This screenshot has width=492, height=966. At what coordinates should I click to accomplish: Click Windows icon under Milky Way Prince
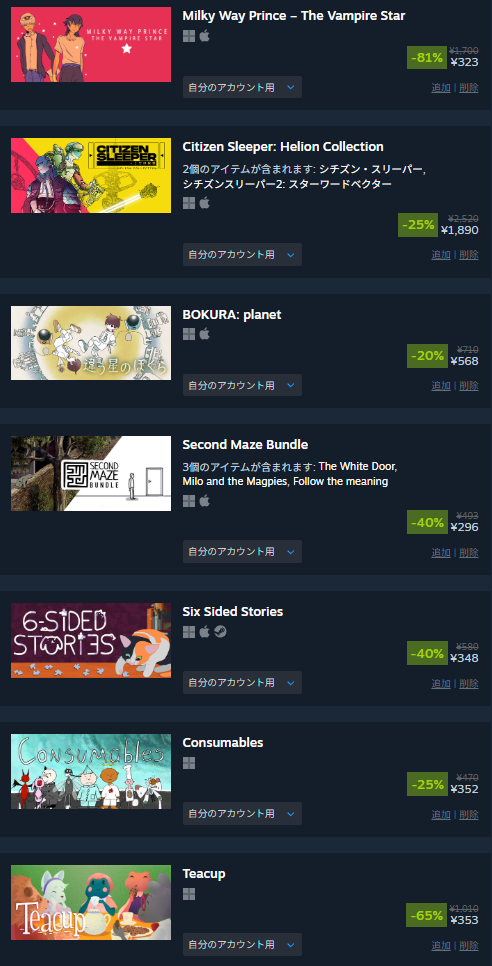(189, 36)
